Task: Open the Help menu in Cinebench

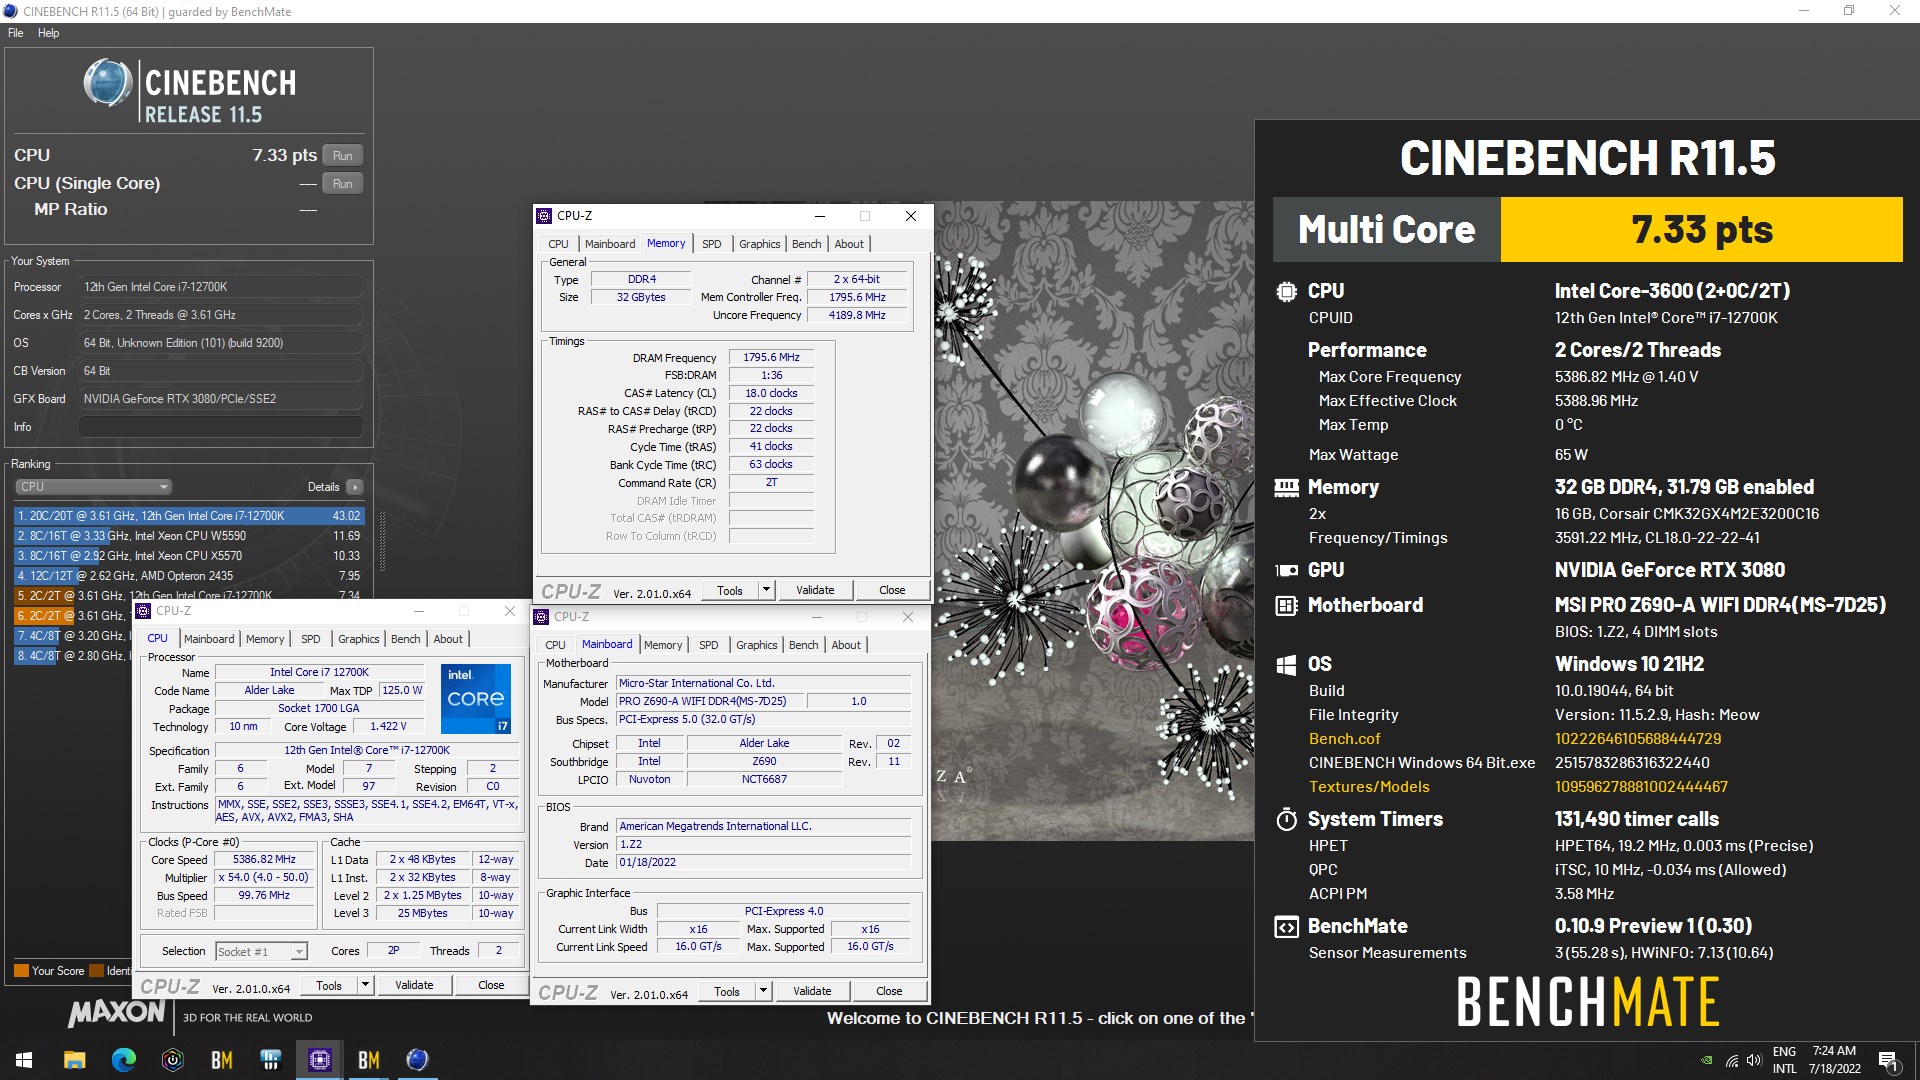Action: tap(49, 33)
